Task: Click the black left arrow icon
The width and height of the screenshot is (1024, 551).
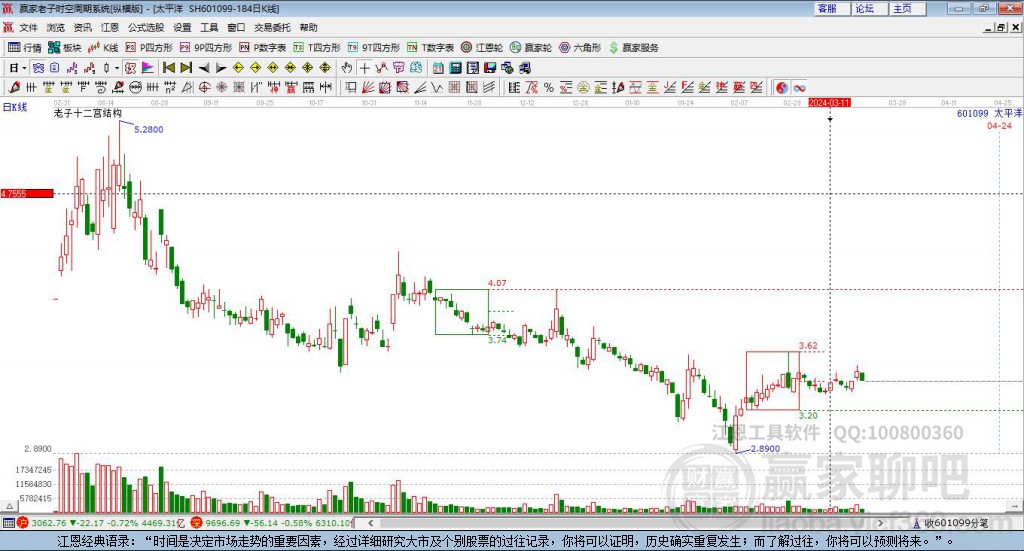Action: pos(204,68)
